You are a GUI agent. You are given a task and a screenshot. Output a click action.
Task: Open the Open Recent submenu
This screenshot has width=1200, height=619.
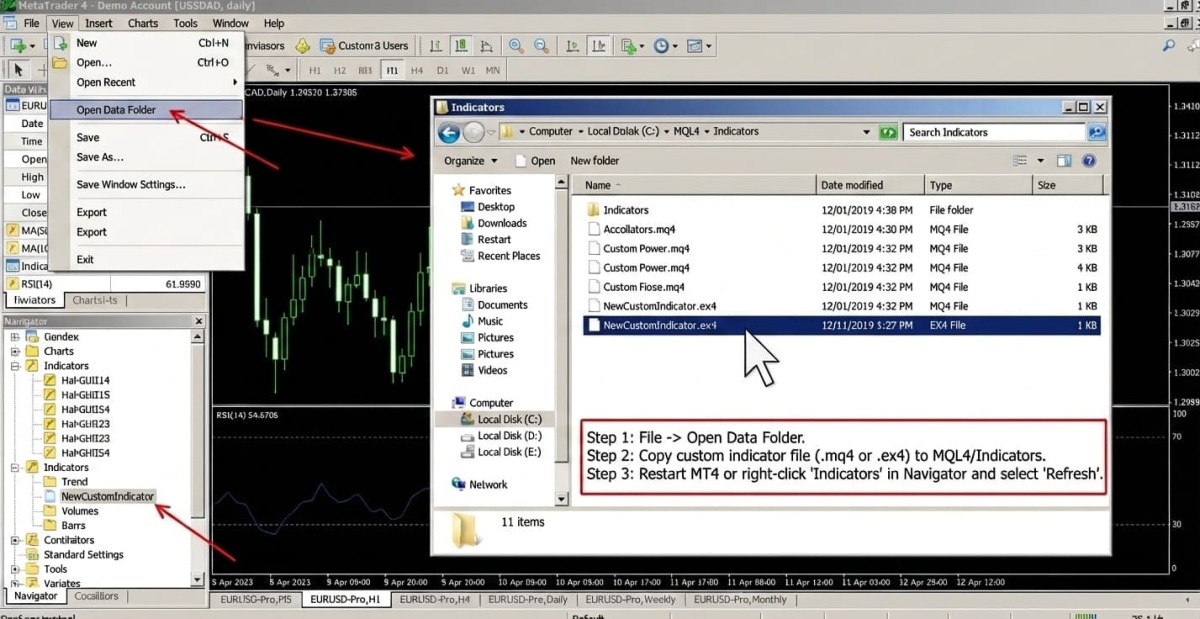point(146,82)
